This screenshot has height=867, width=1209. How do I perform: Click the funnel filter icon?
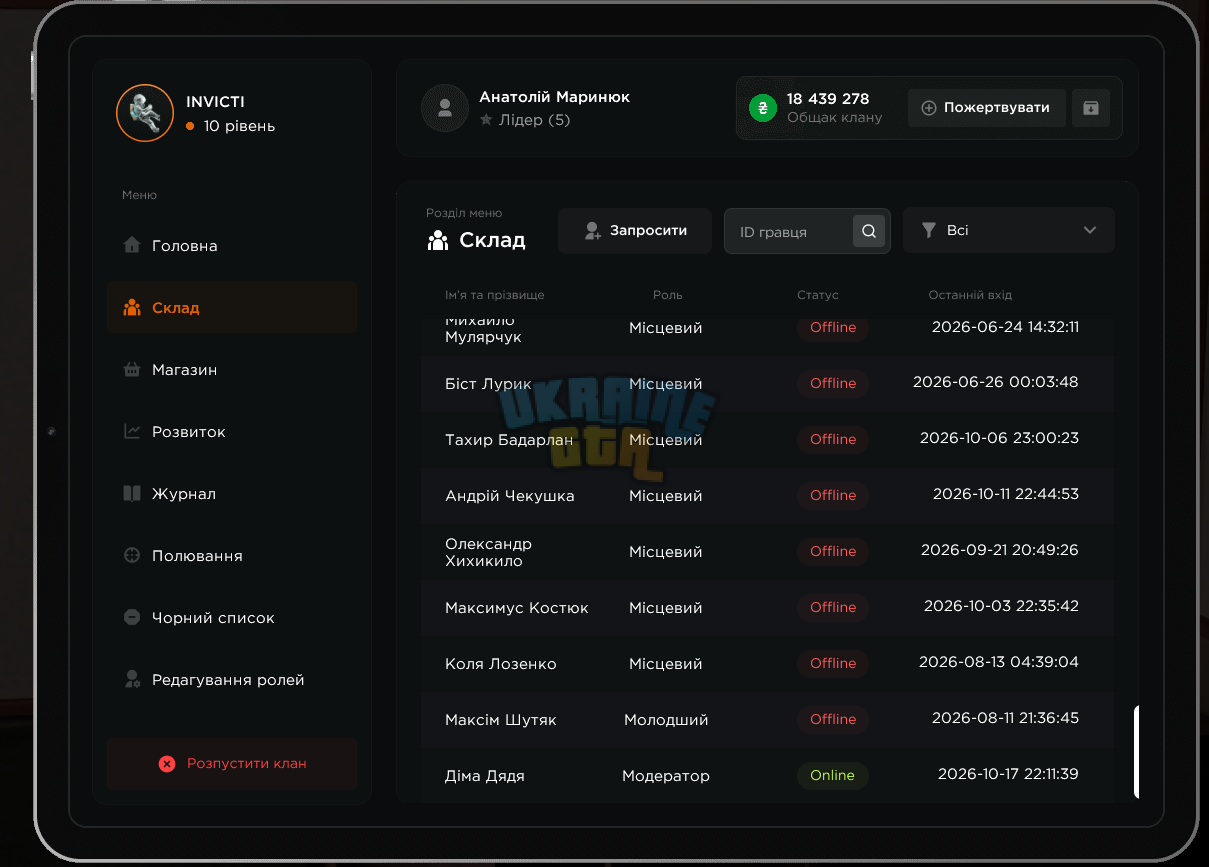(x=927, y=230)
